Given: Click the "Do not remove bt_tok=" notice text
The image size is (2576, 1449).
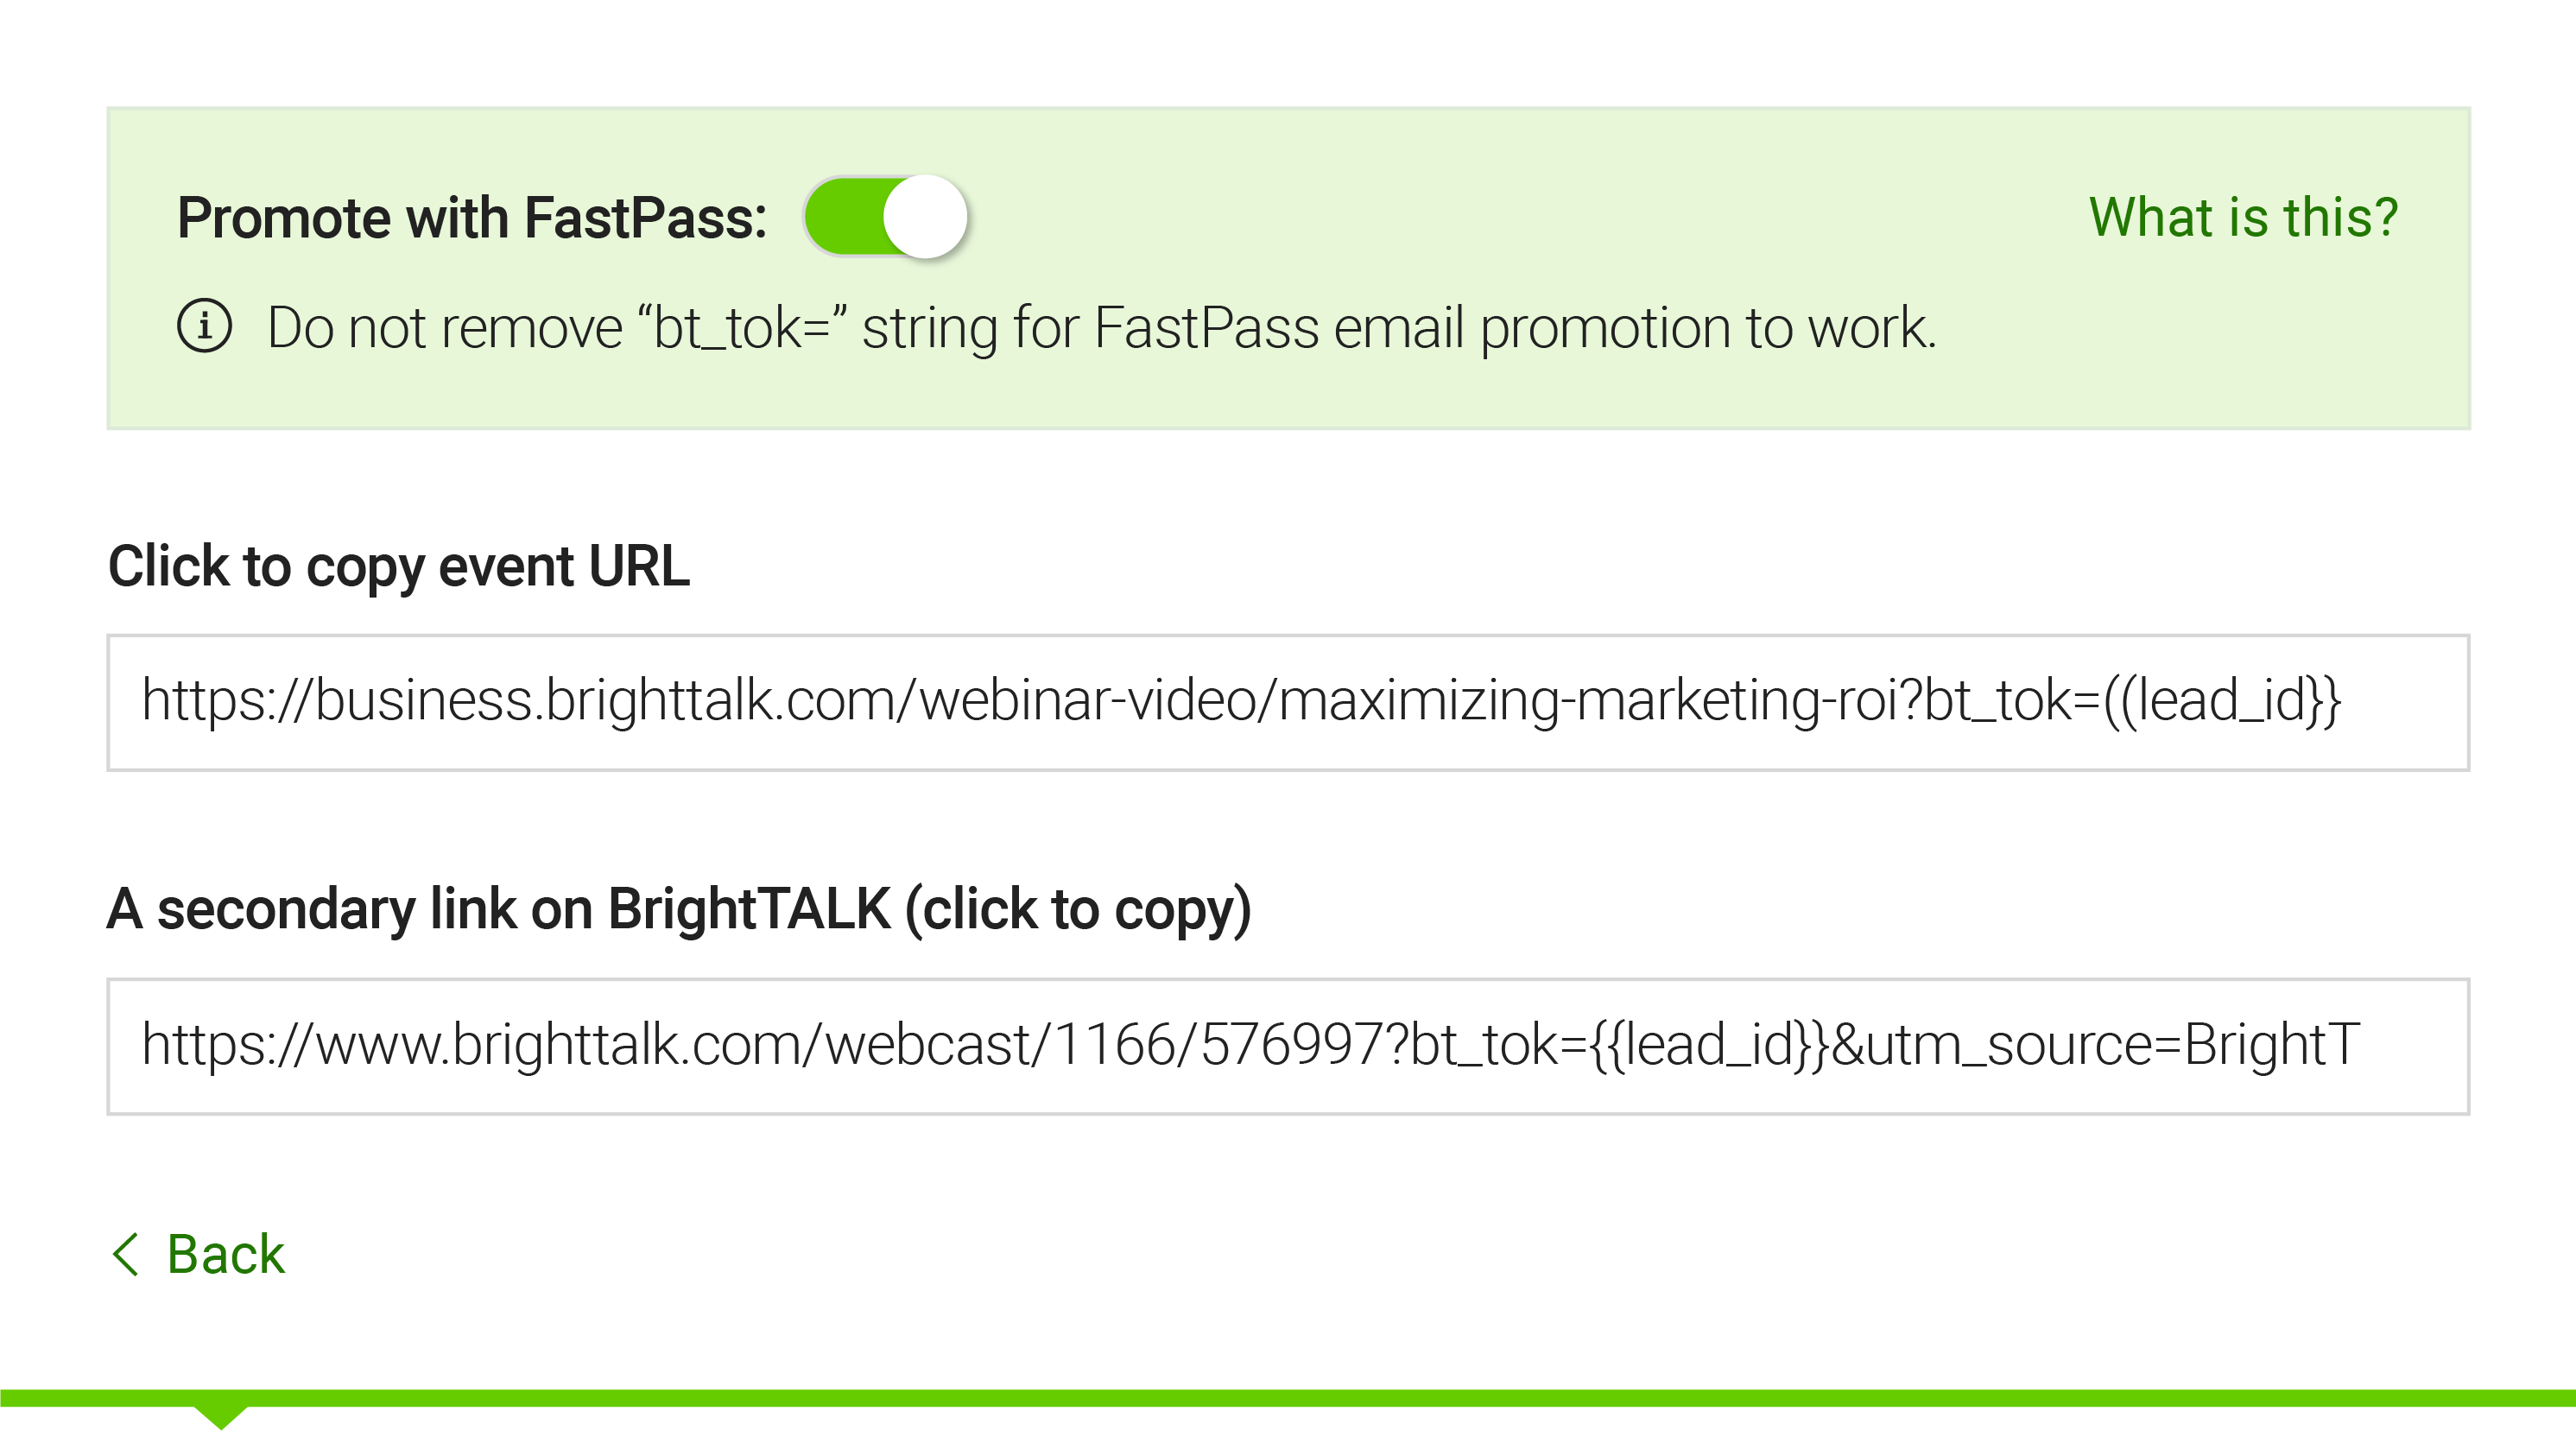Looking at the screenshot, I should tap(1101, 328).
